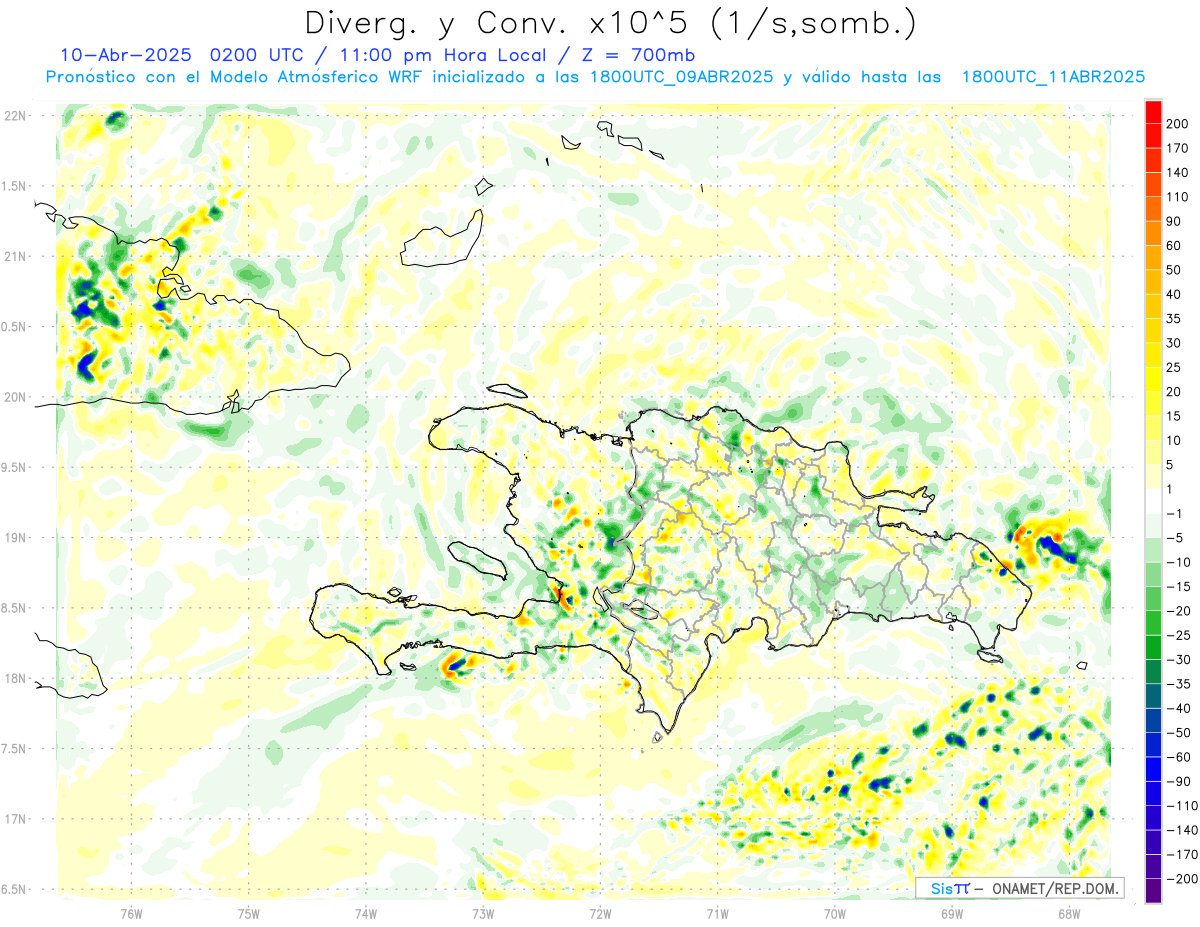Click the '9.5N' latitude label
The image size is (1200, 927).
tap(14, 467)
